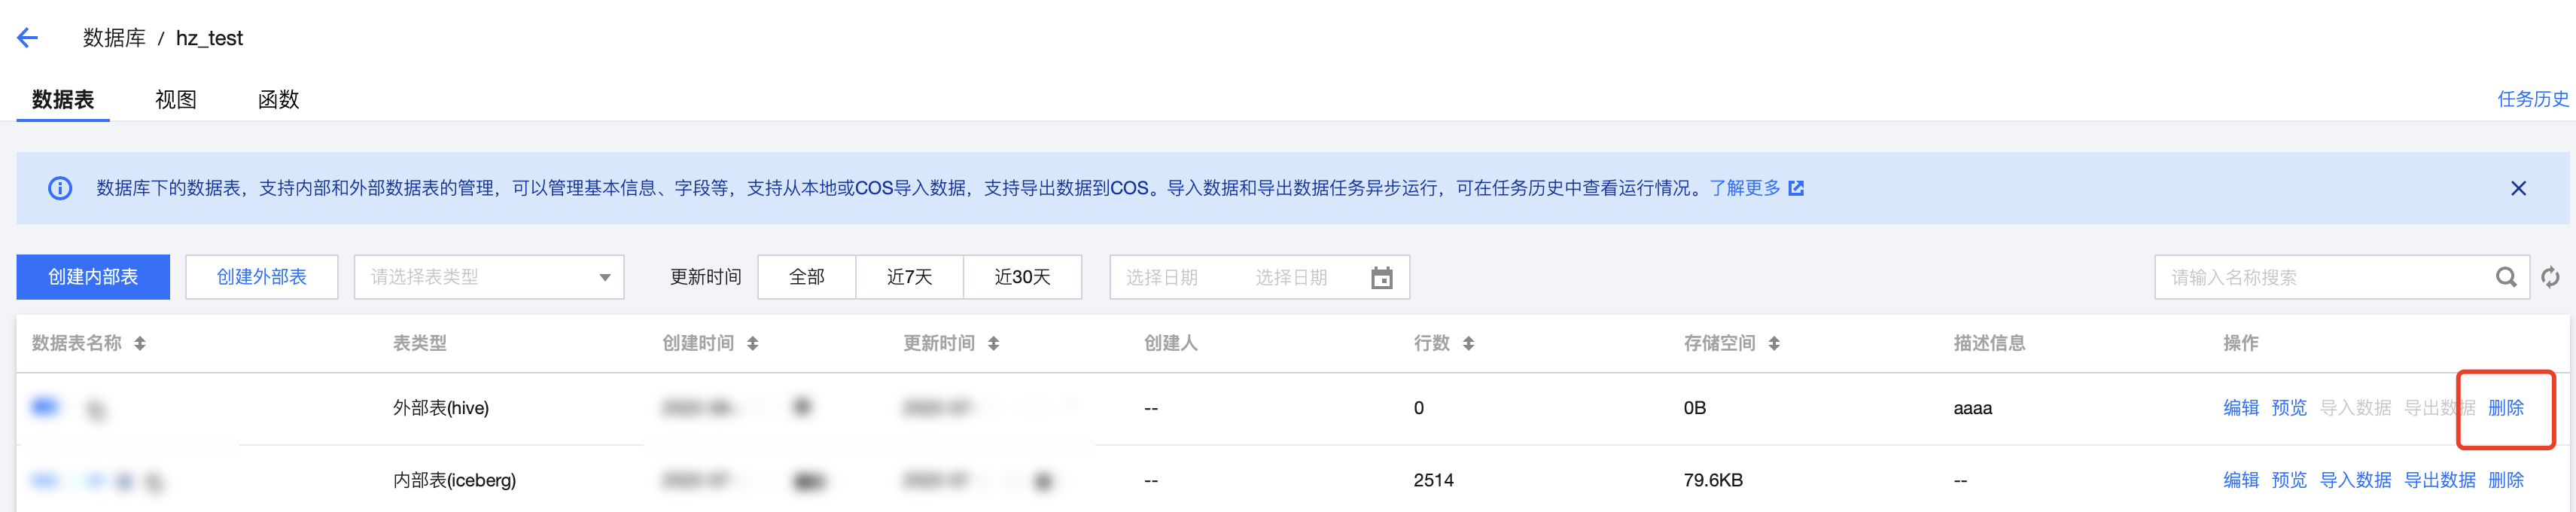Screen dimensions: 2576x512
Task: Copy icon next to first table name
Action: tap(96, 410)
